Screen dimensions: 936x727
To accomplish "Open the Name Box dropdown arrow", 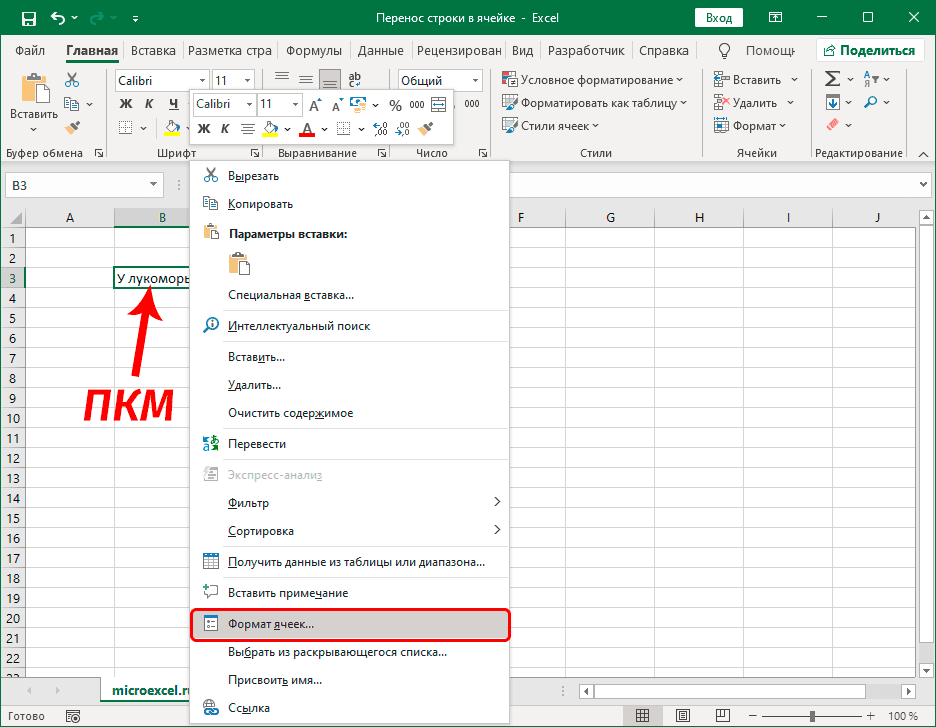I will 153,184.
